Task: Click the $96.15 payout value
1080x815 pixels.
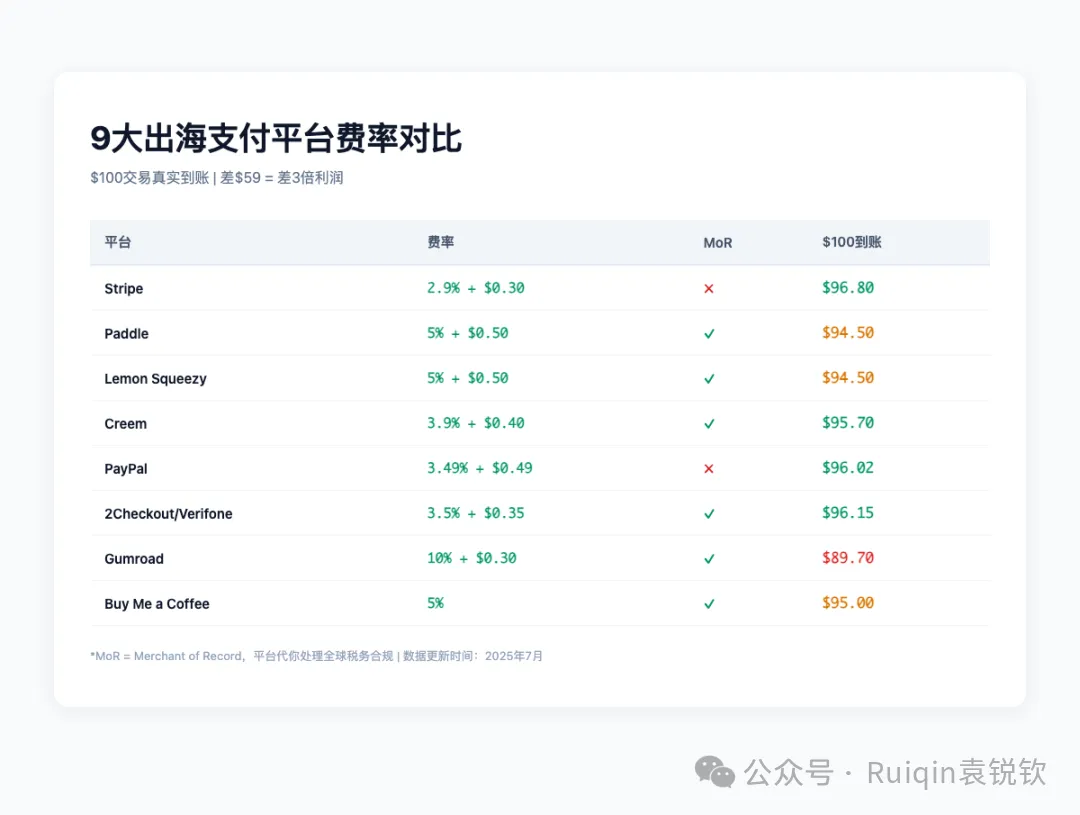Action: coord(848,513)
